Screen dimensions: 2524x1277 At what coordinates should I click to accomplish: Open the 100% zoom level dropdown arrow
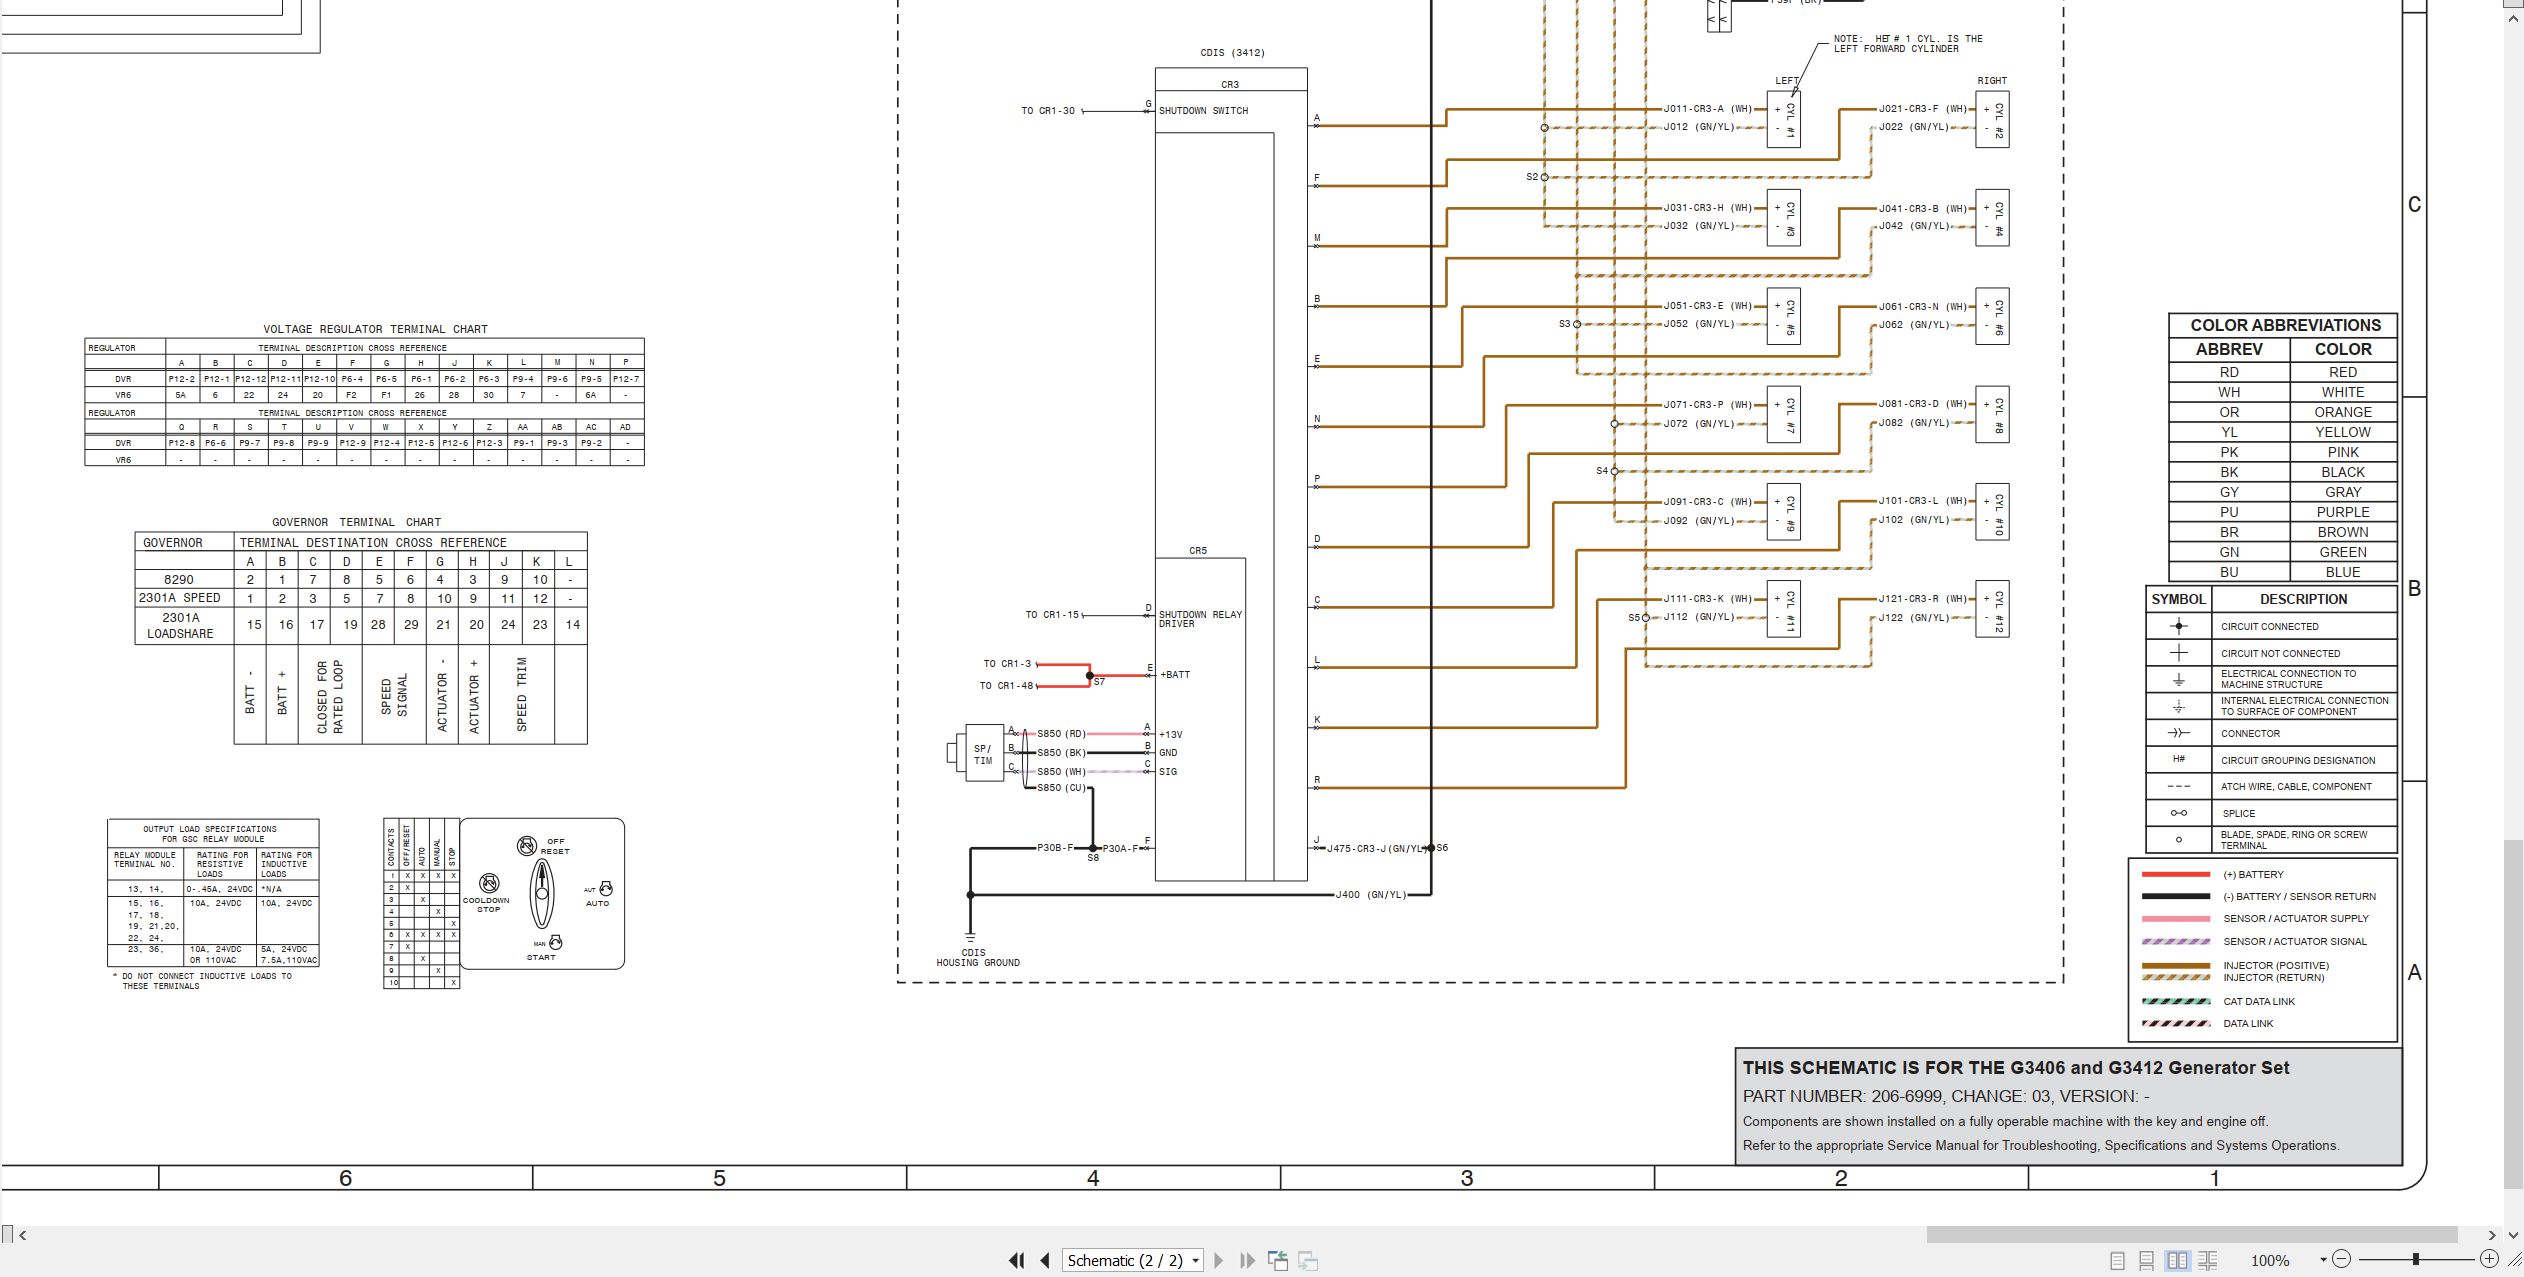[2322, 1261]
